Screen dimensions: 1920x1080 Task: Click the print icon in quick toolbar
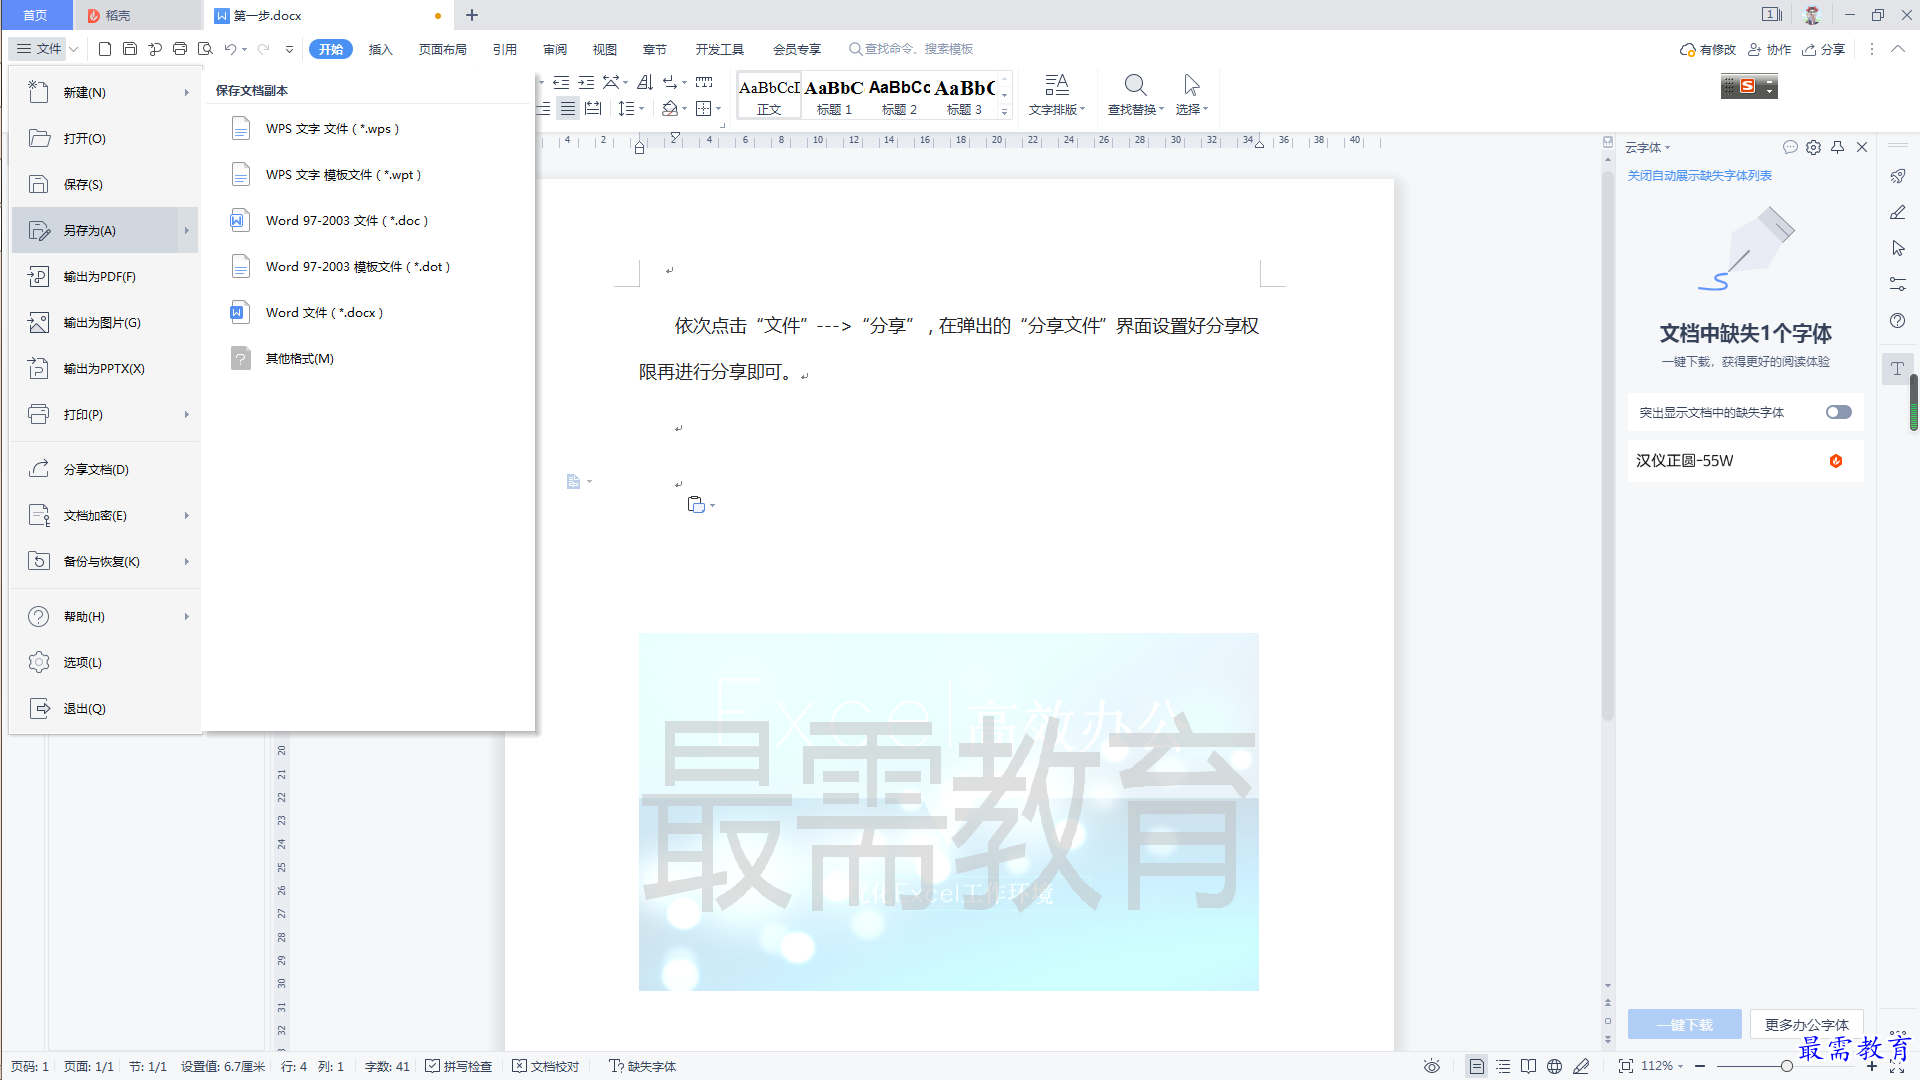(180, 49)
